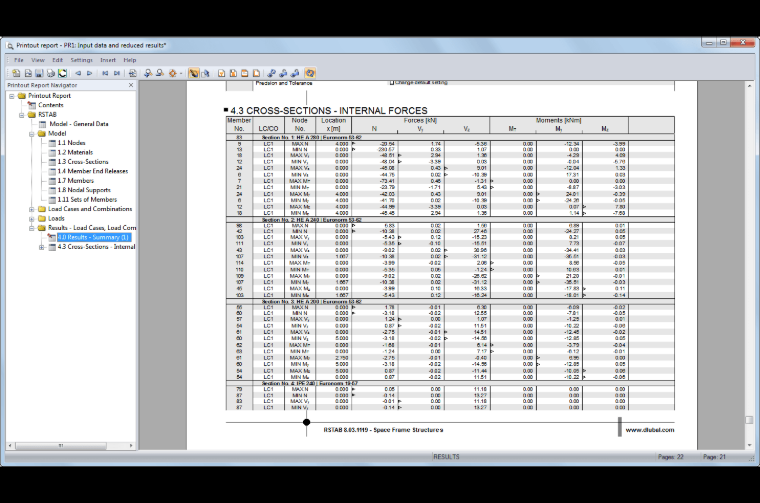
Task: Open the Edit menu
Action: 58,60
